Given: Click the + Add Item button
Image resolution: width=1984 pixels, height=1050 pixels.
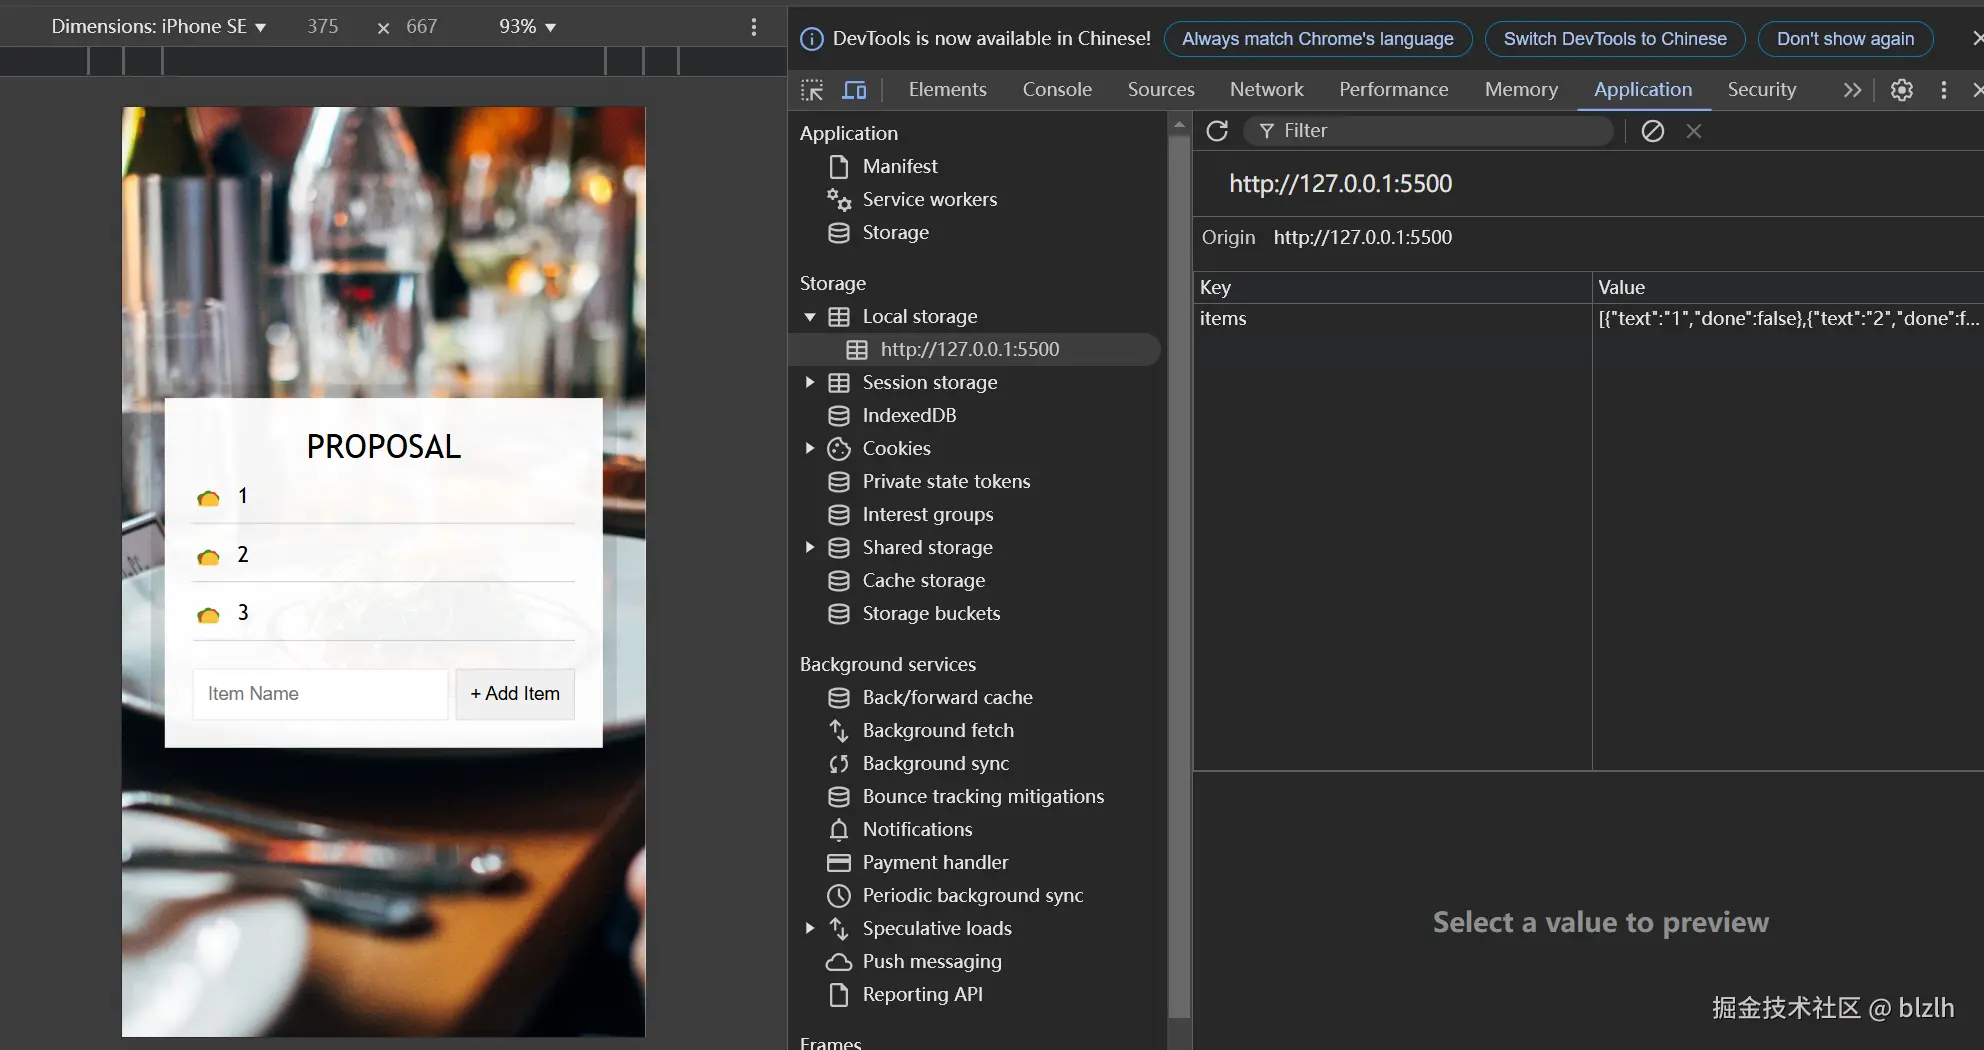Looking at the screenshot, I should point(515,694).
